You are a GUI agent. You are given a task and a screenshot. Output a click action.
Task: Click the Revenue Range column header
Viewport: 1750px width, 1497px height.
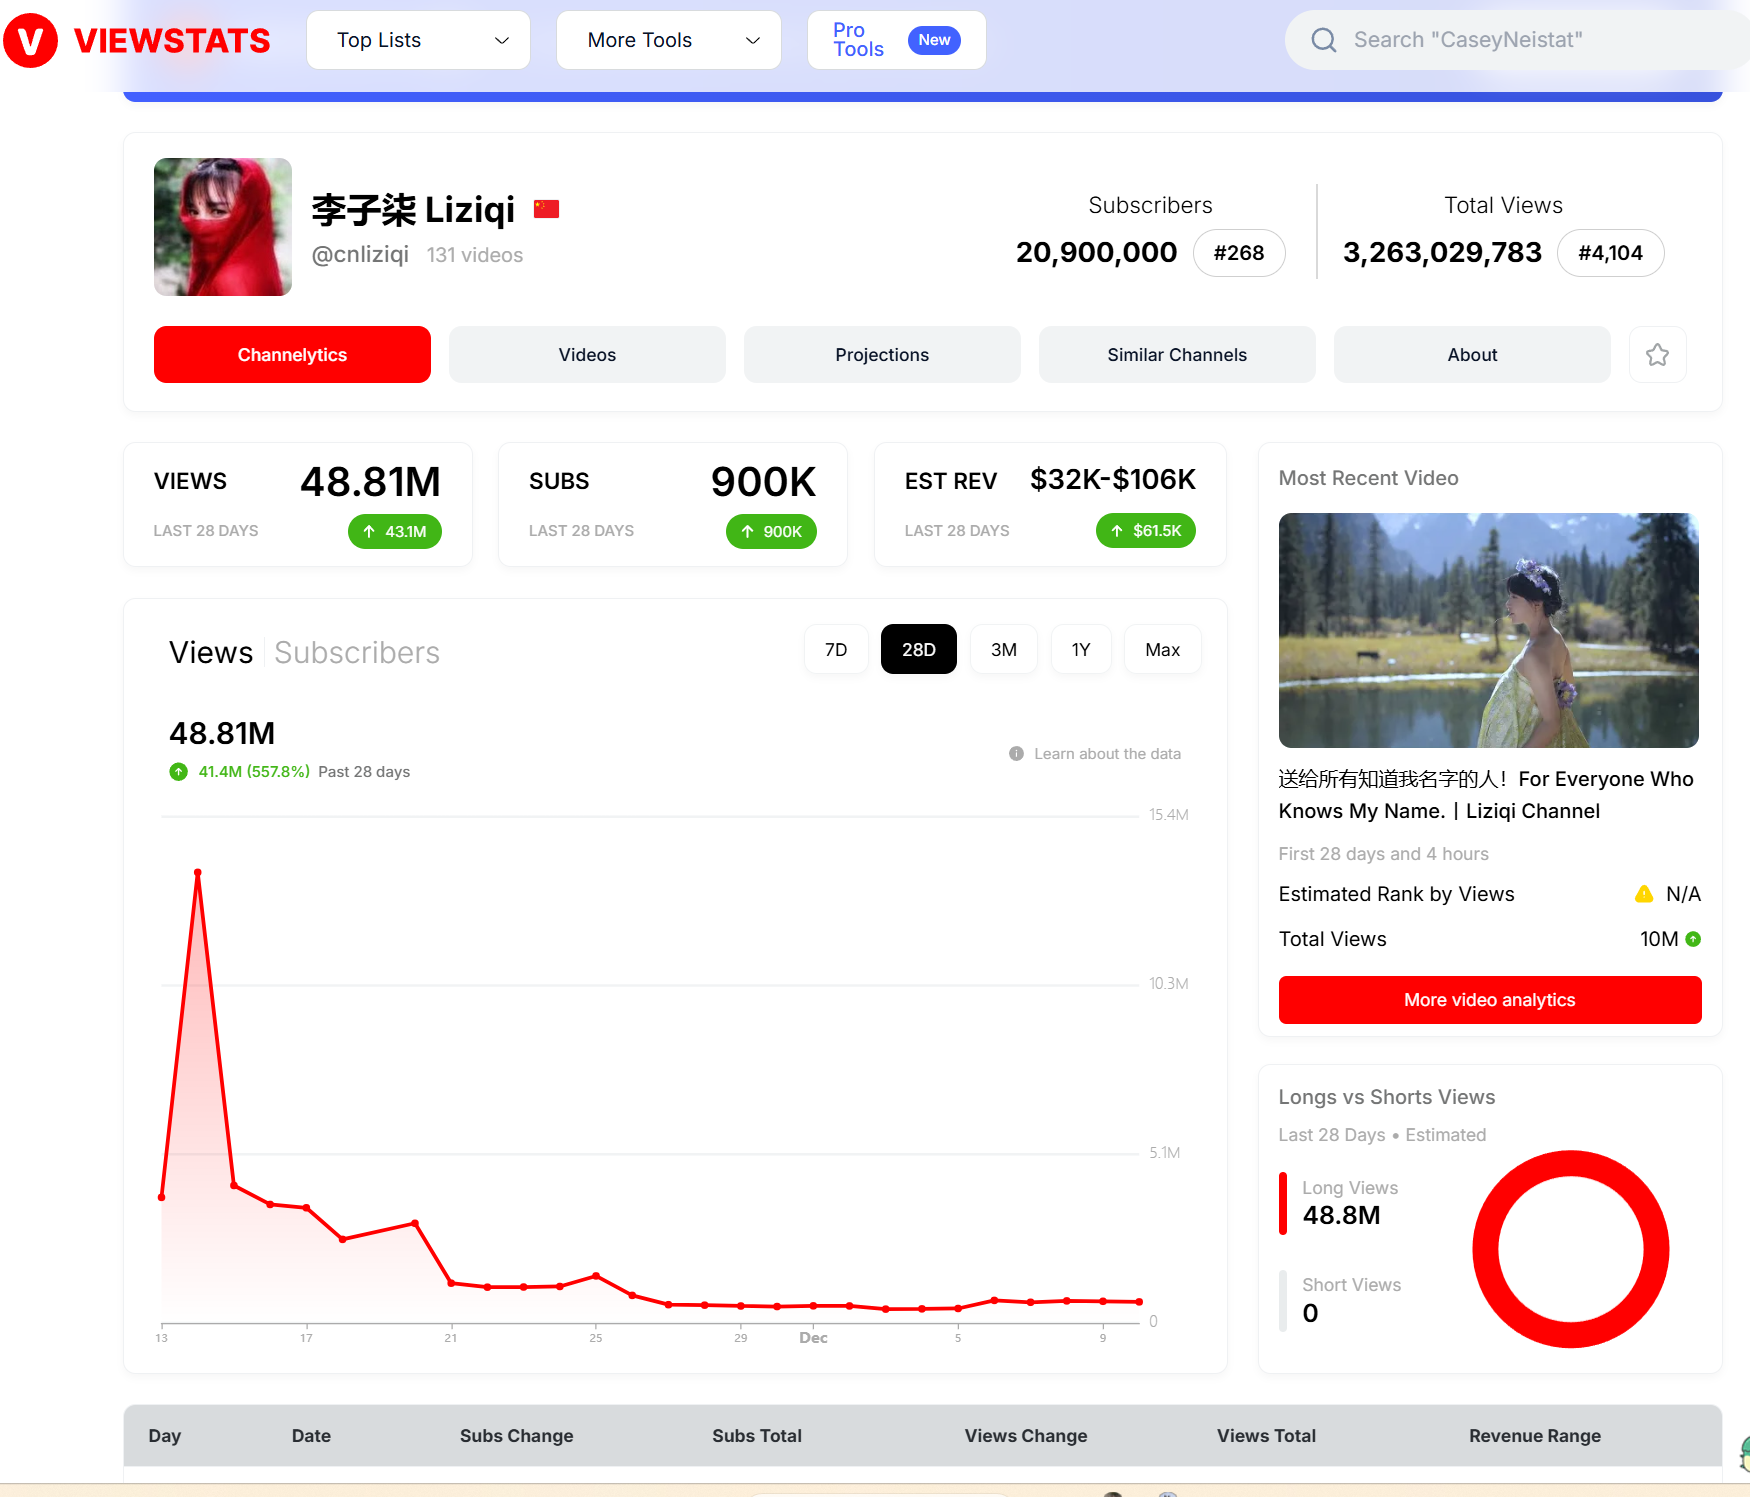1534,1436
